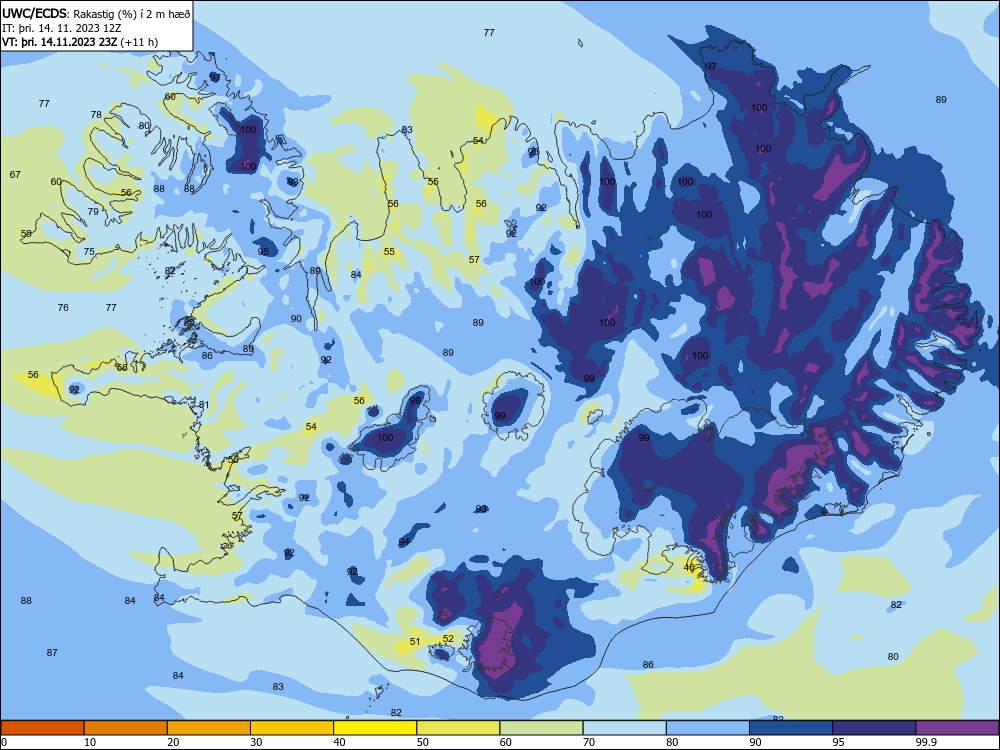Screen dimensions: 1000x750
Task: Click the indigo 95–99.9 legend swatch
Action: [x=874, y=728]
